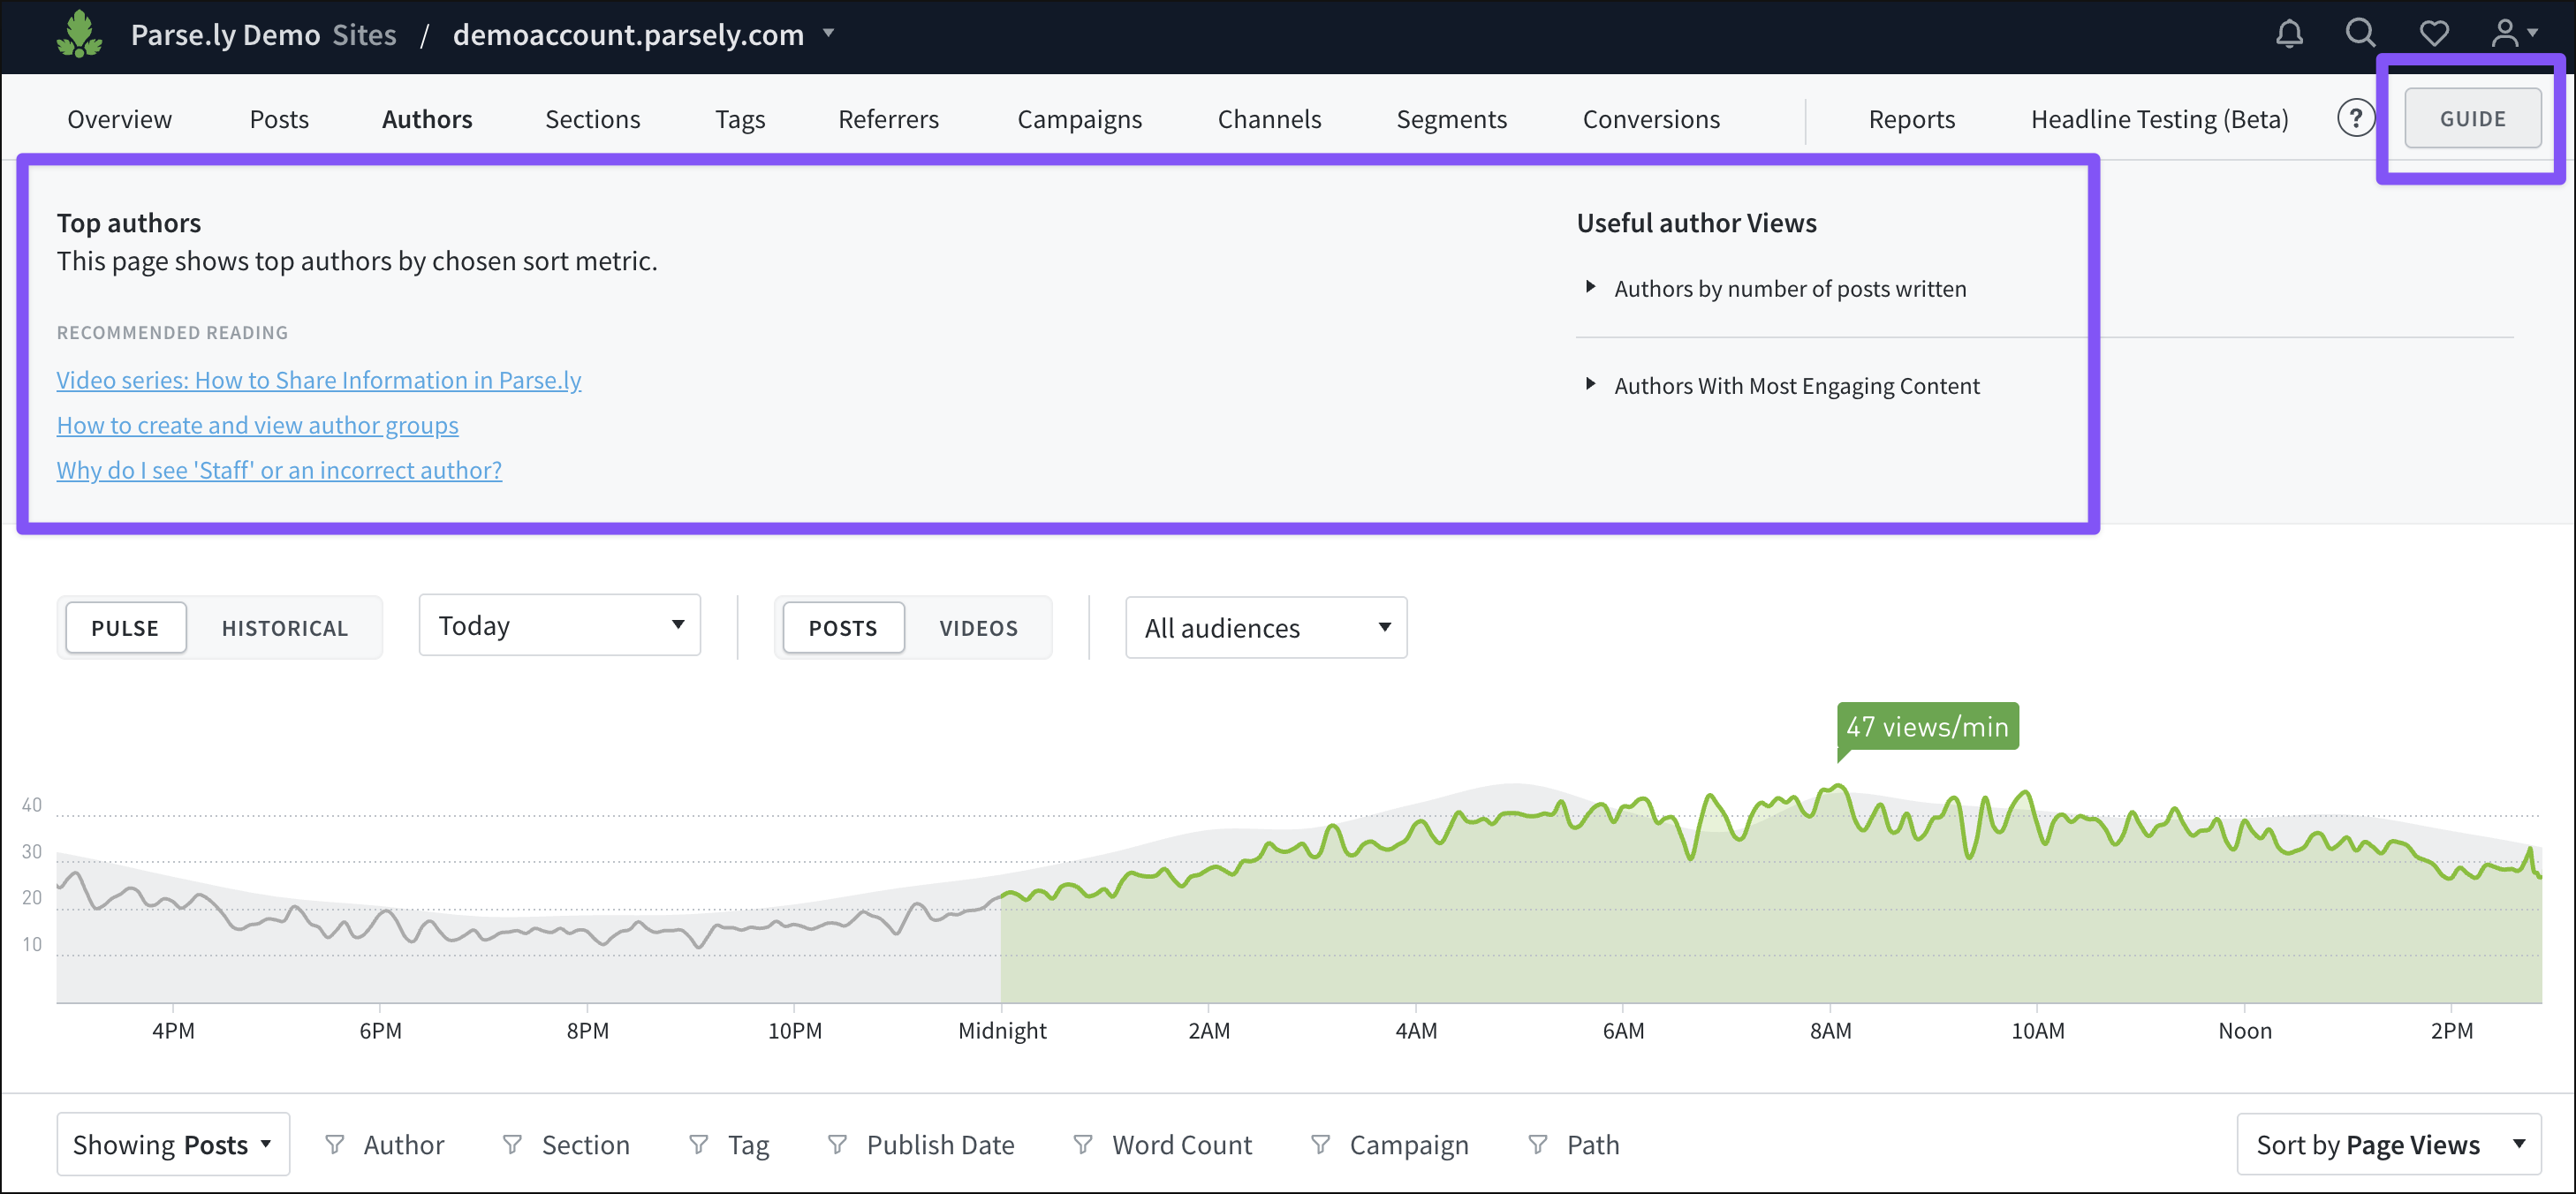
Task: Open How to create author groups link
Action: (258, 425)
